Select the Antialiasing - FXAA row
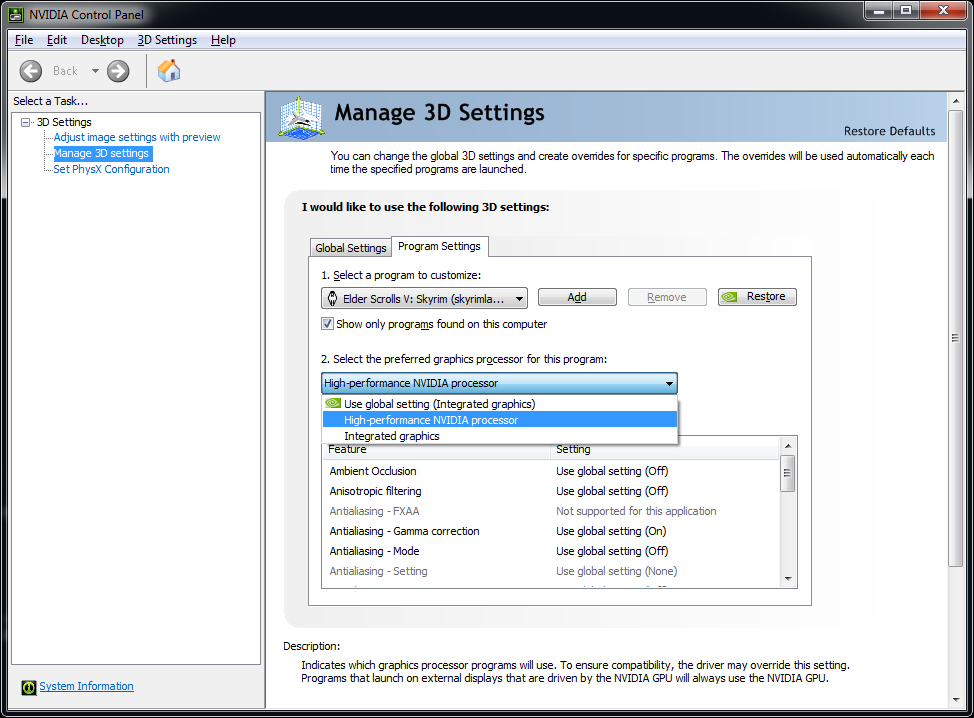Viewport: 974px width, 718px height. [x=551, y=511]
